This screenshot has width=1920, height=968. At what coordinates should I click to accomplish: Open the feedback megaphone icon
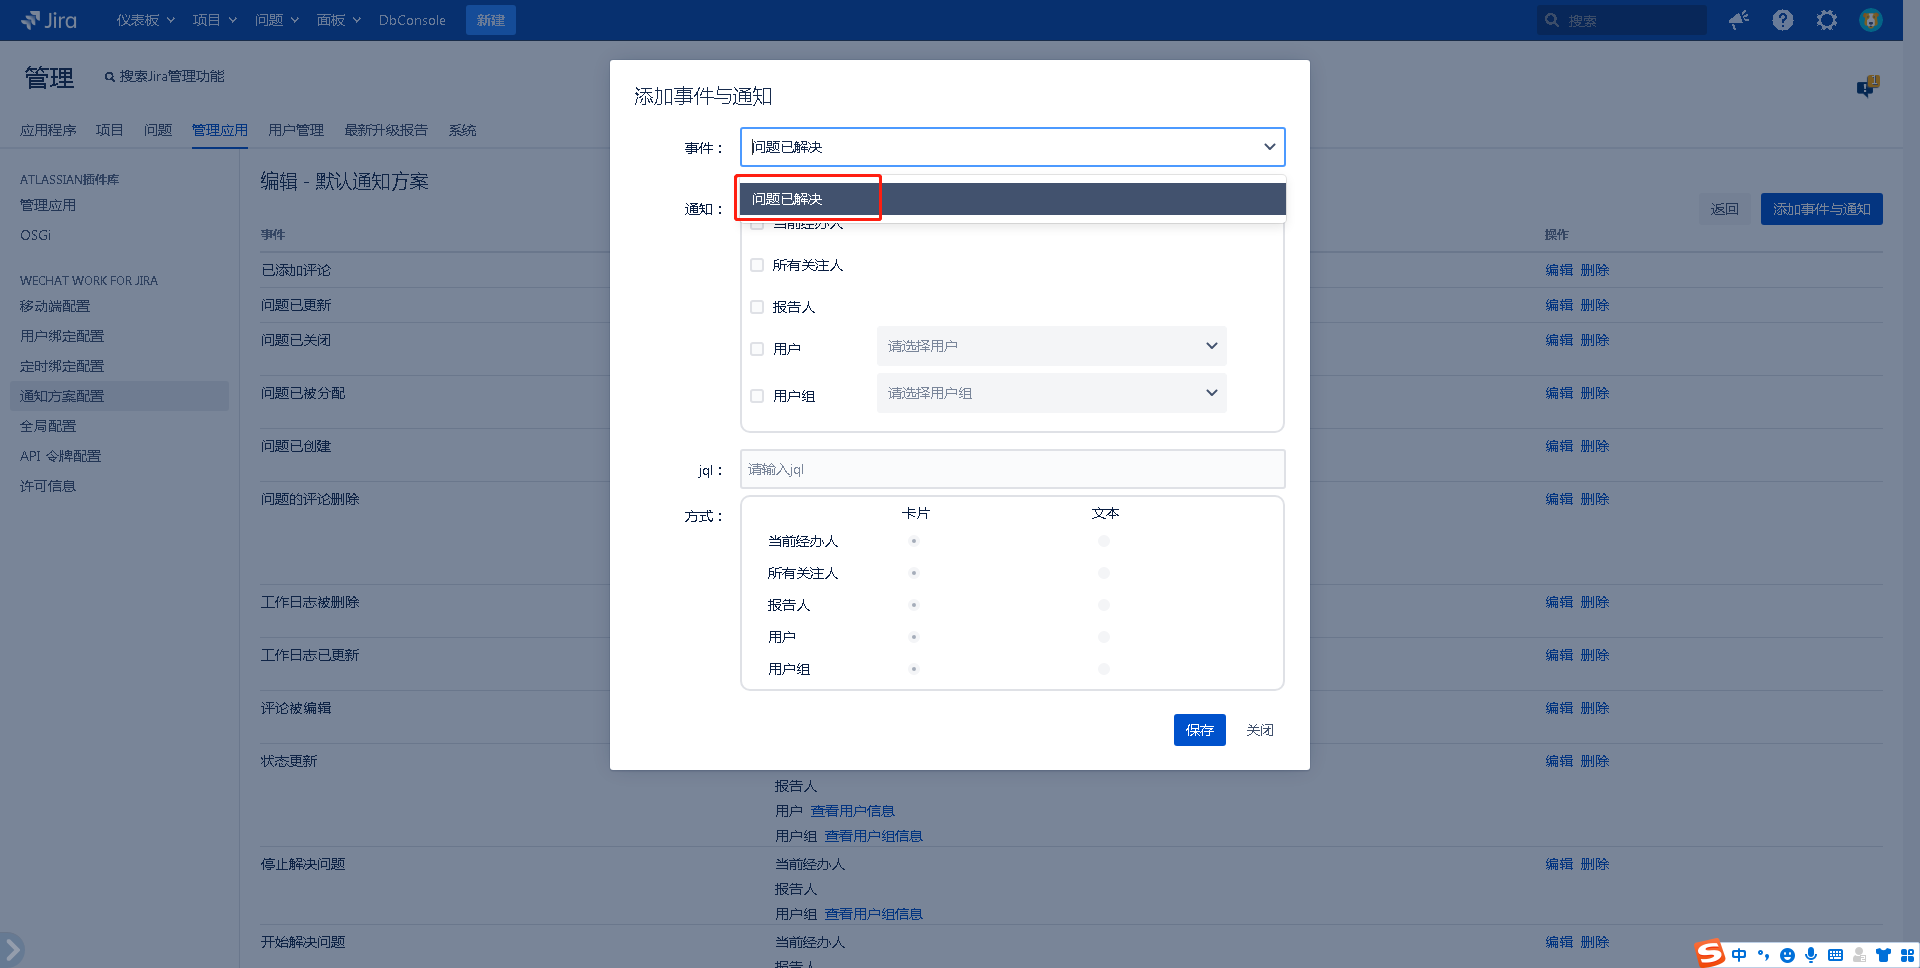tap(1739, 20)
